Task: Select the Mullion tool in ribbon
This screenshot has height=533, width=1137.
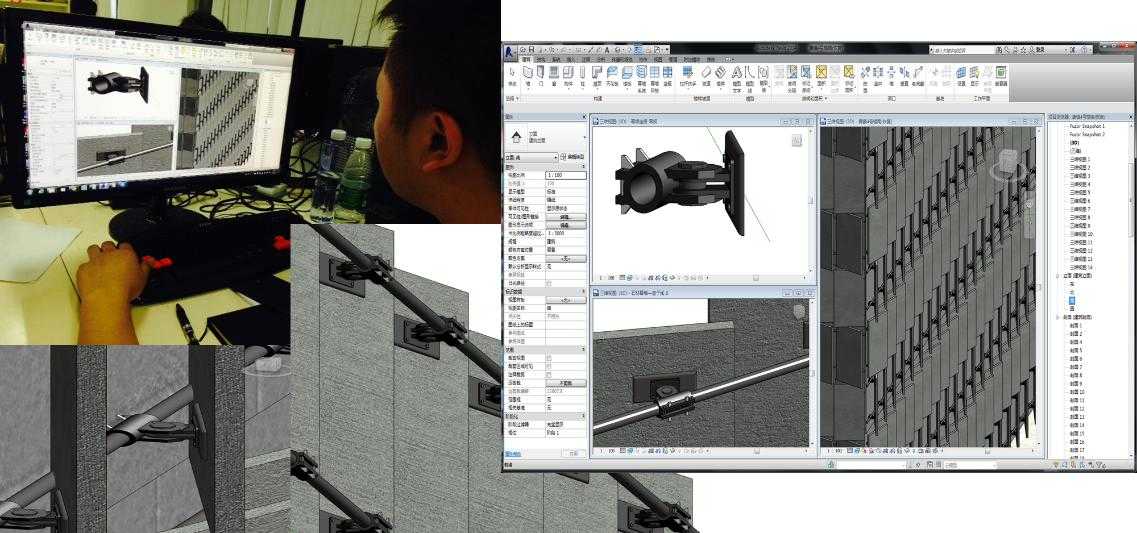Action: [x=667, y=75]
